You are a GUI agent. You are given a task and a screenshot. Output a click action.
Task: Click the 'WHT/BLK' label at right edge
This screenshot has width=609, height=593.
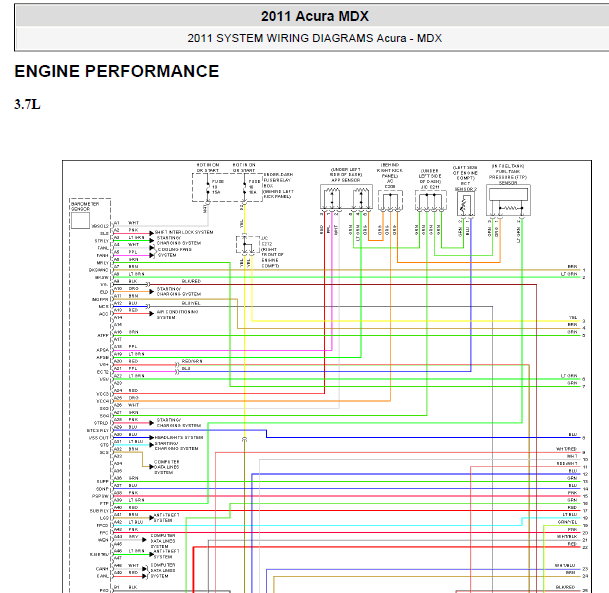point(567,536)
